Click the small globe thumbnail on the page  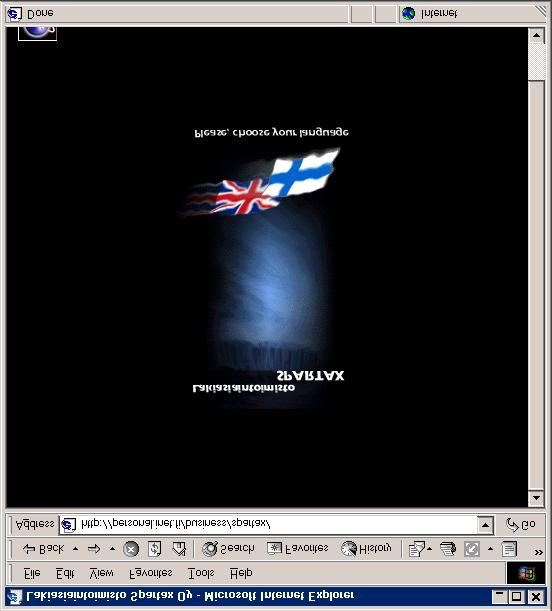coord(37,33)
